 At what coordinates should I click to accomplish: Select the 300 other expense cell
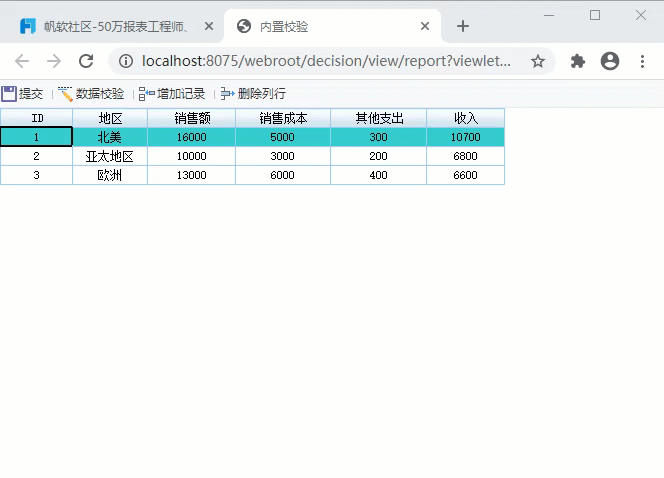tap(379, 137)
